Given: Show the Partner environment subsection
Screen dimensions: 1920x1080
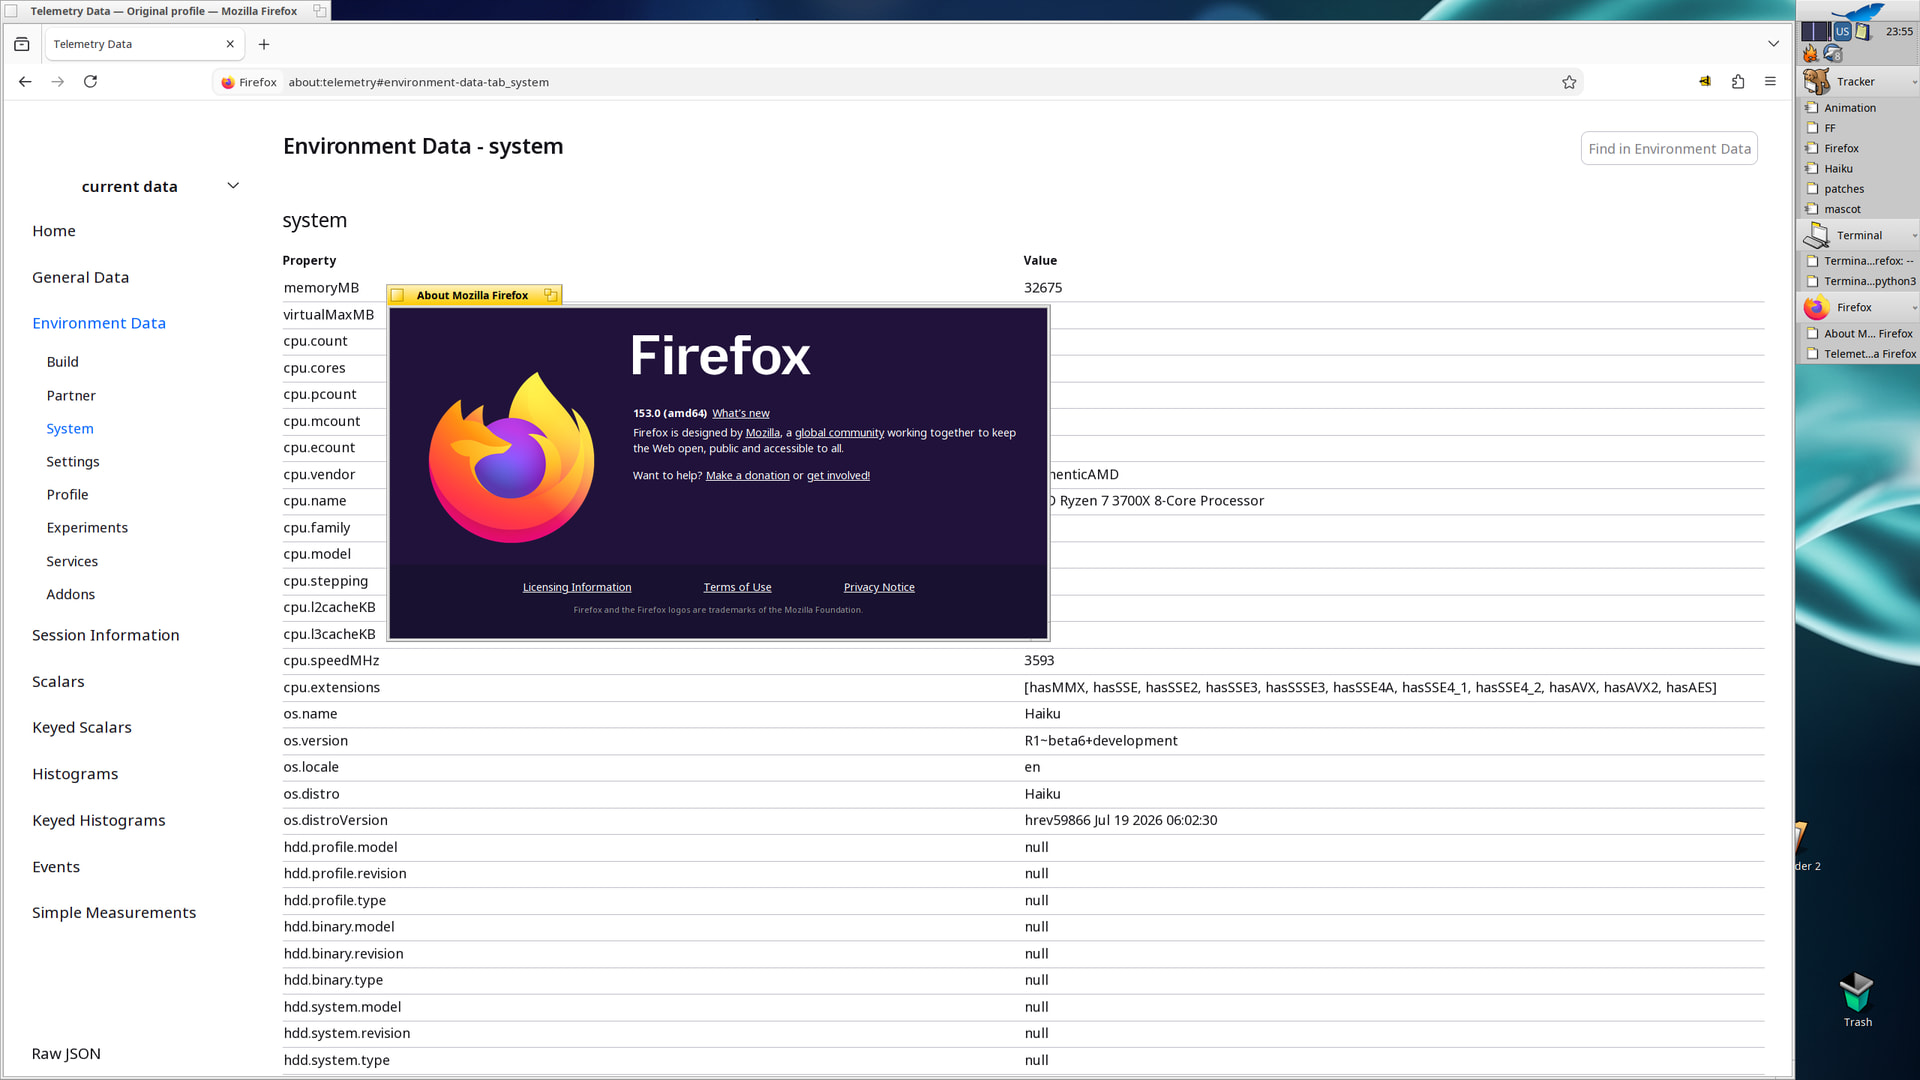Looking at the screenshot, I should 71,396.
